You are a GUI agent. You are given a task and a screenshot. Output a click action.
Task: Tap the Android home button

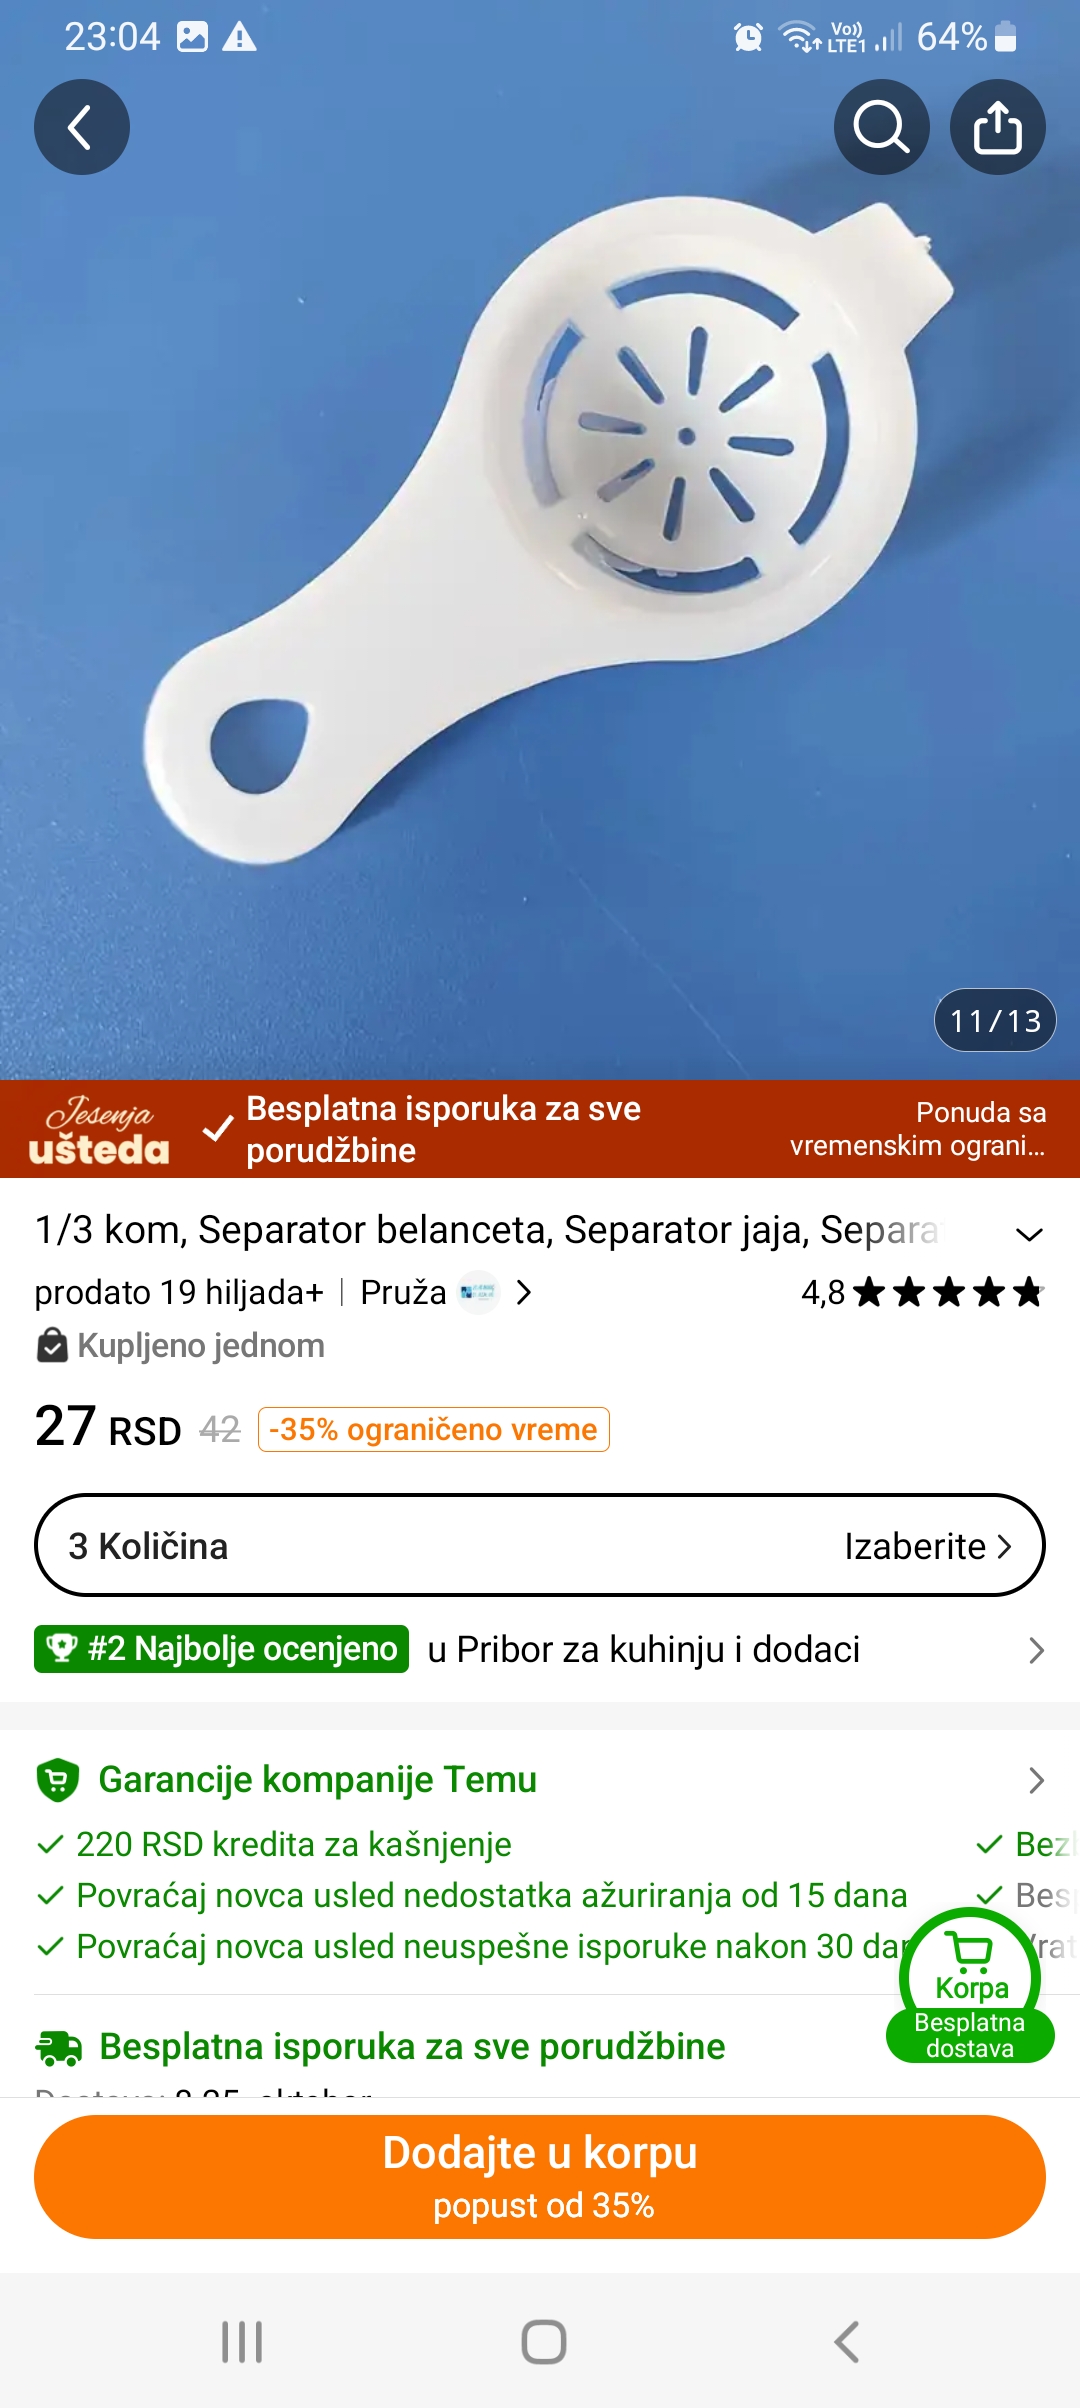click(x=543, y=2341)
